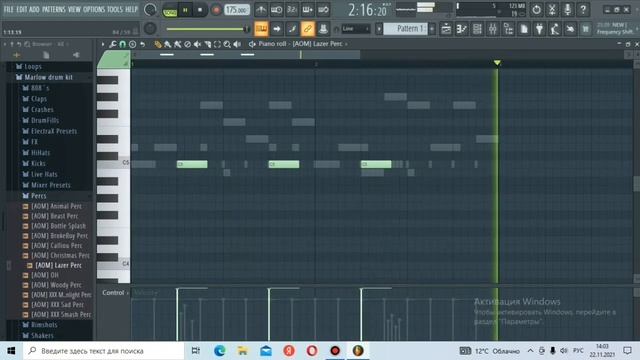Click the song position slider
This screenshot has width=640, height=360.
[x=208, y=29]
